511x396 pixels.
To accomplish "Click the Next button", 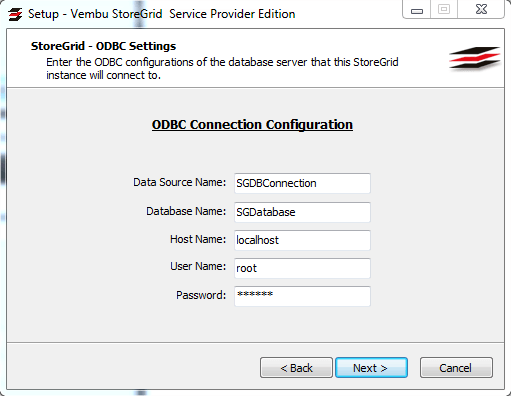I will [x=371, y=368].
